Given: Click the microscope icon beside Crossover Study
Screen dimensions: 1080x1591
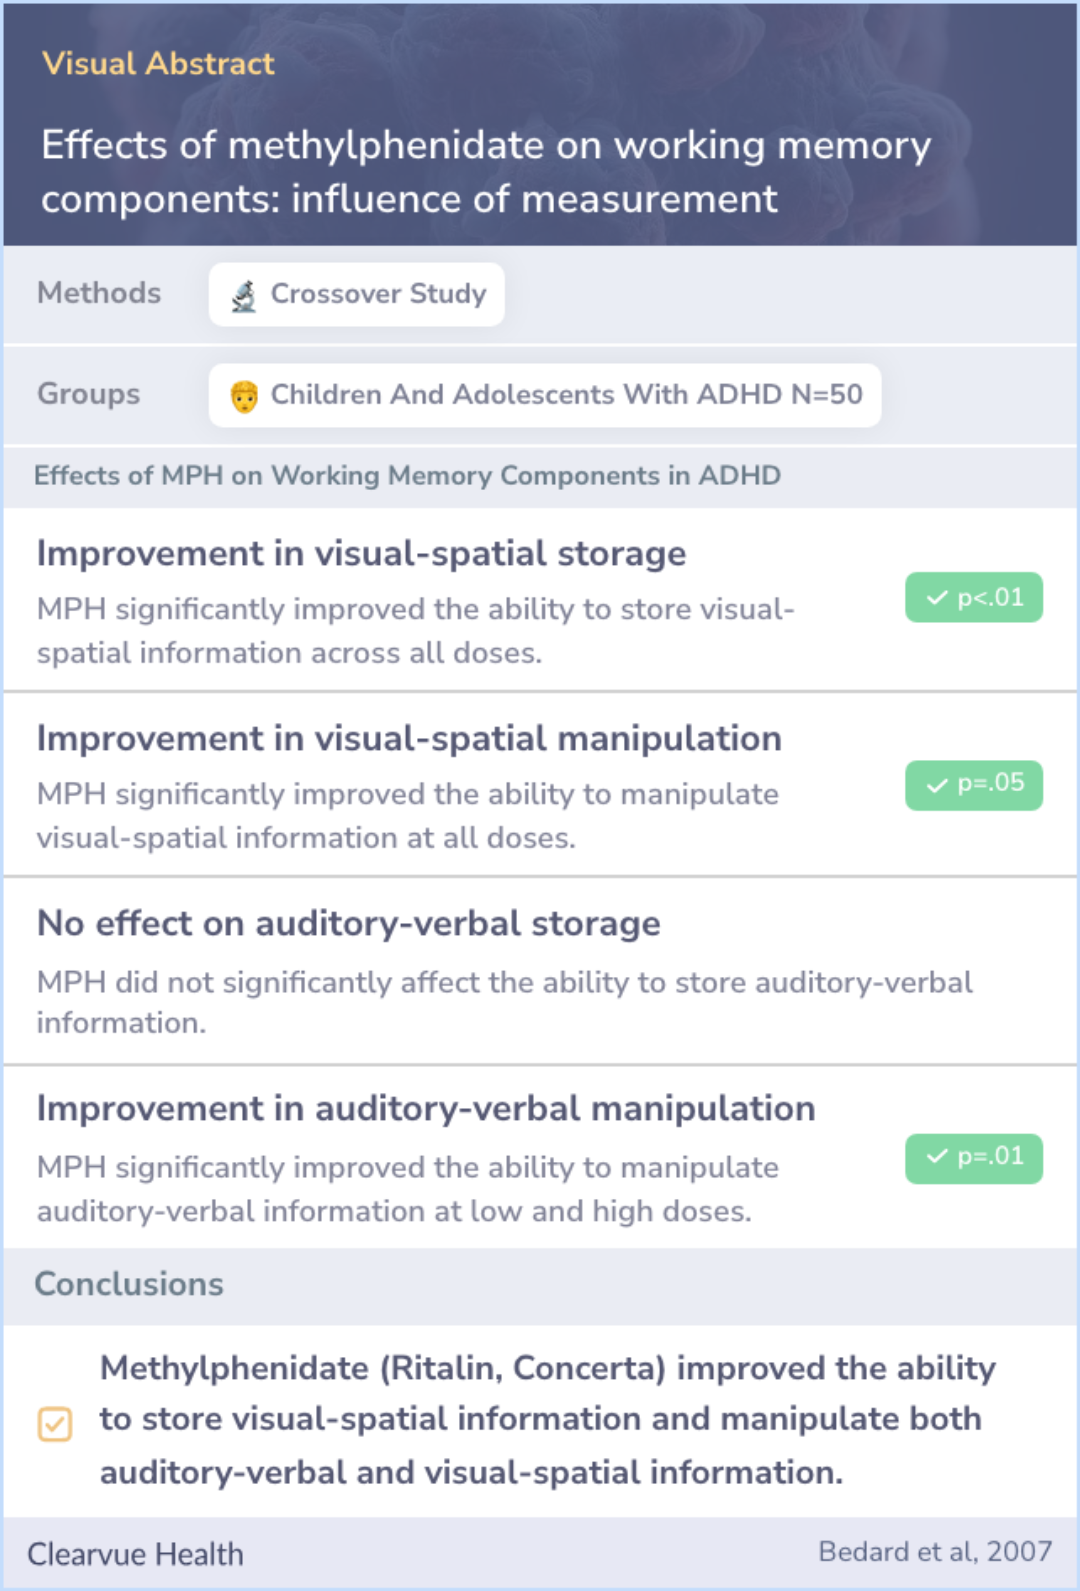Looking at the screenshot, I should (x=243, y=295).
